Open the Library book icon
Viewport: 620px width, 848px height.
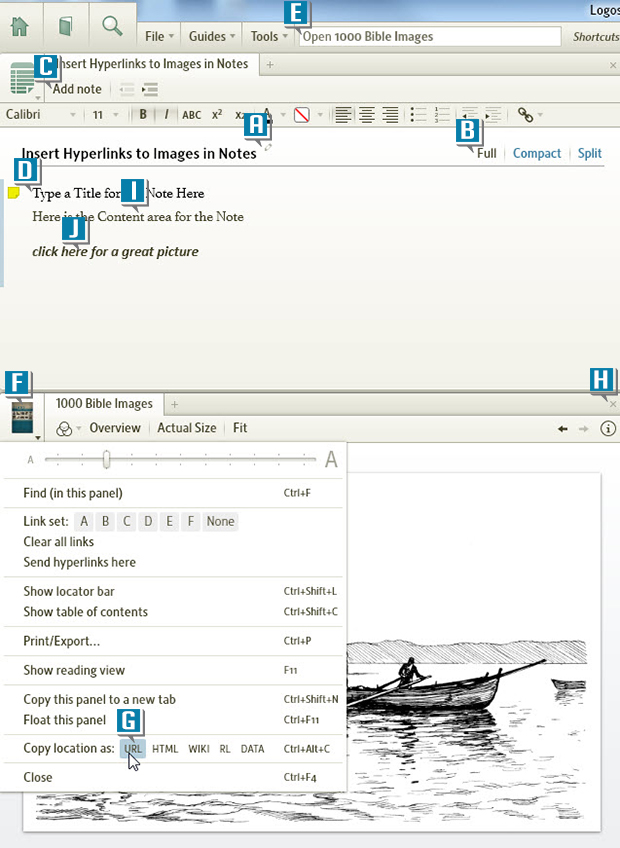pyautogui.click(x=66, y=25)
